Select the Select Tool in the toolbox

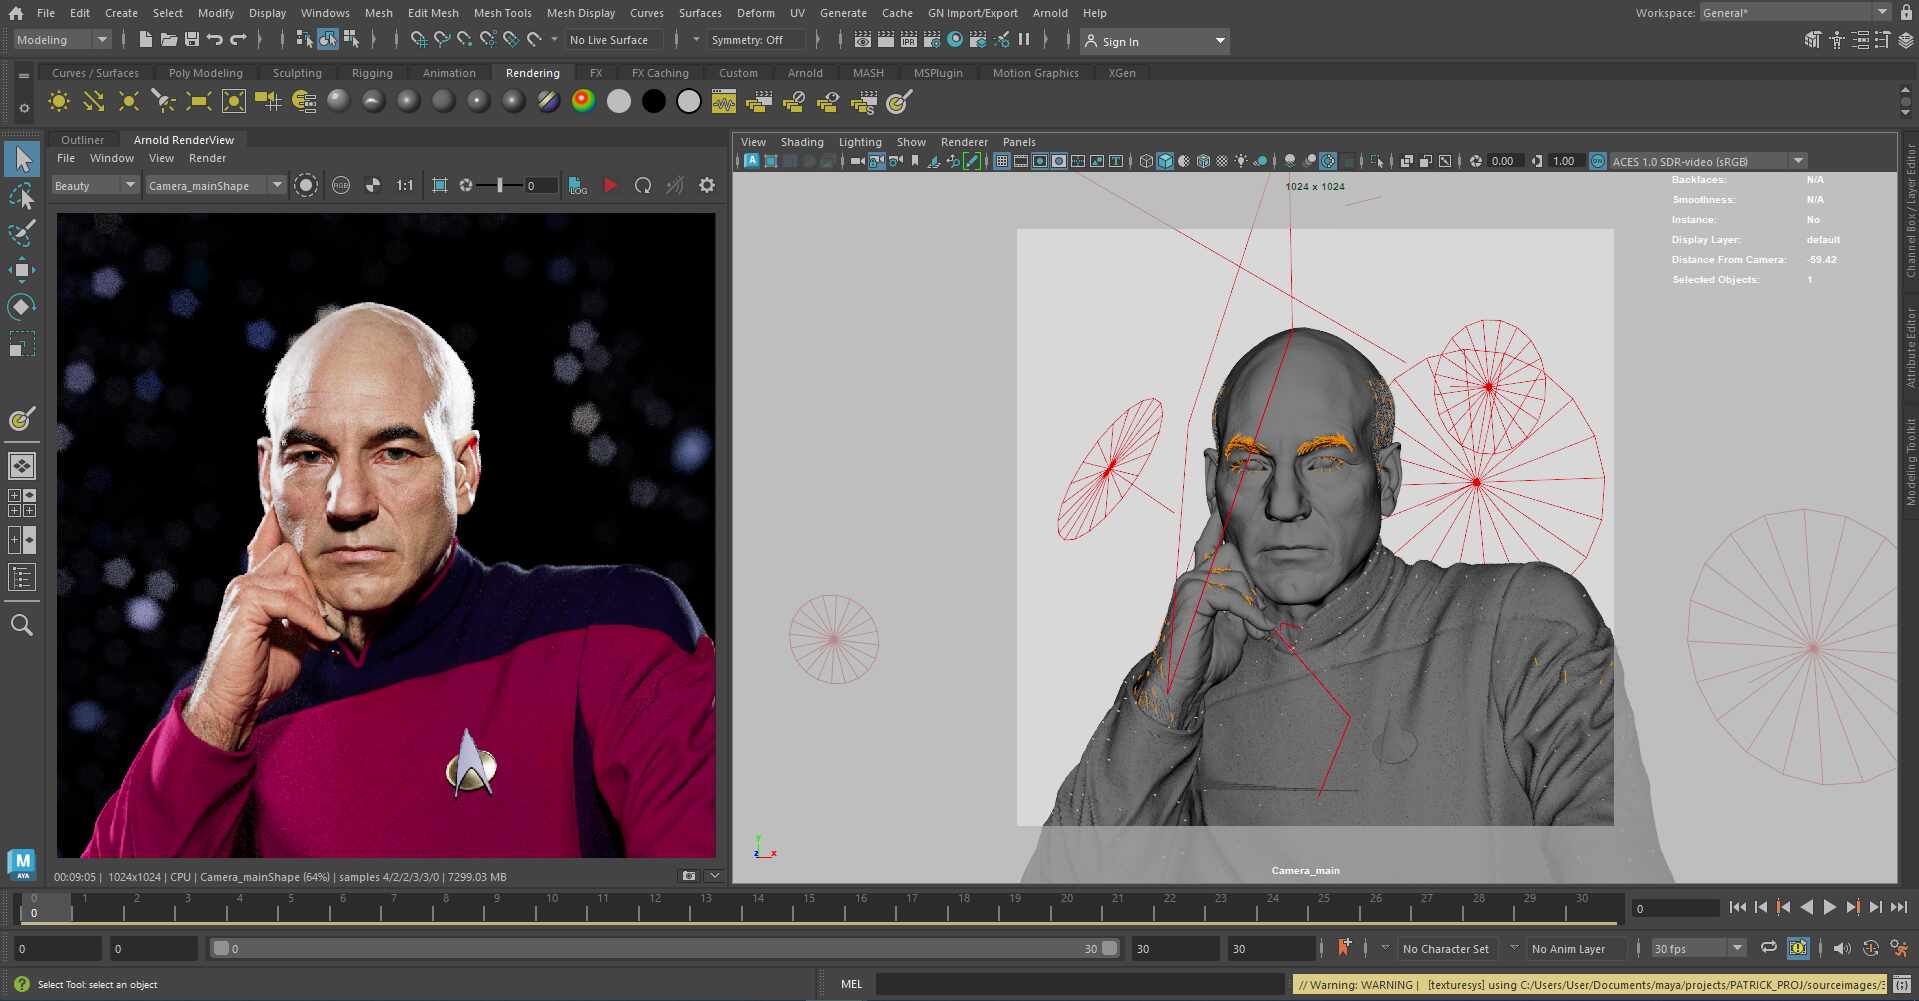[22, 158]
